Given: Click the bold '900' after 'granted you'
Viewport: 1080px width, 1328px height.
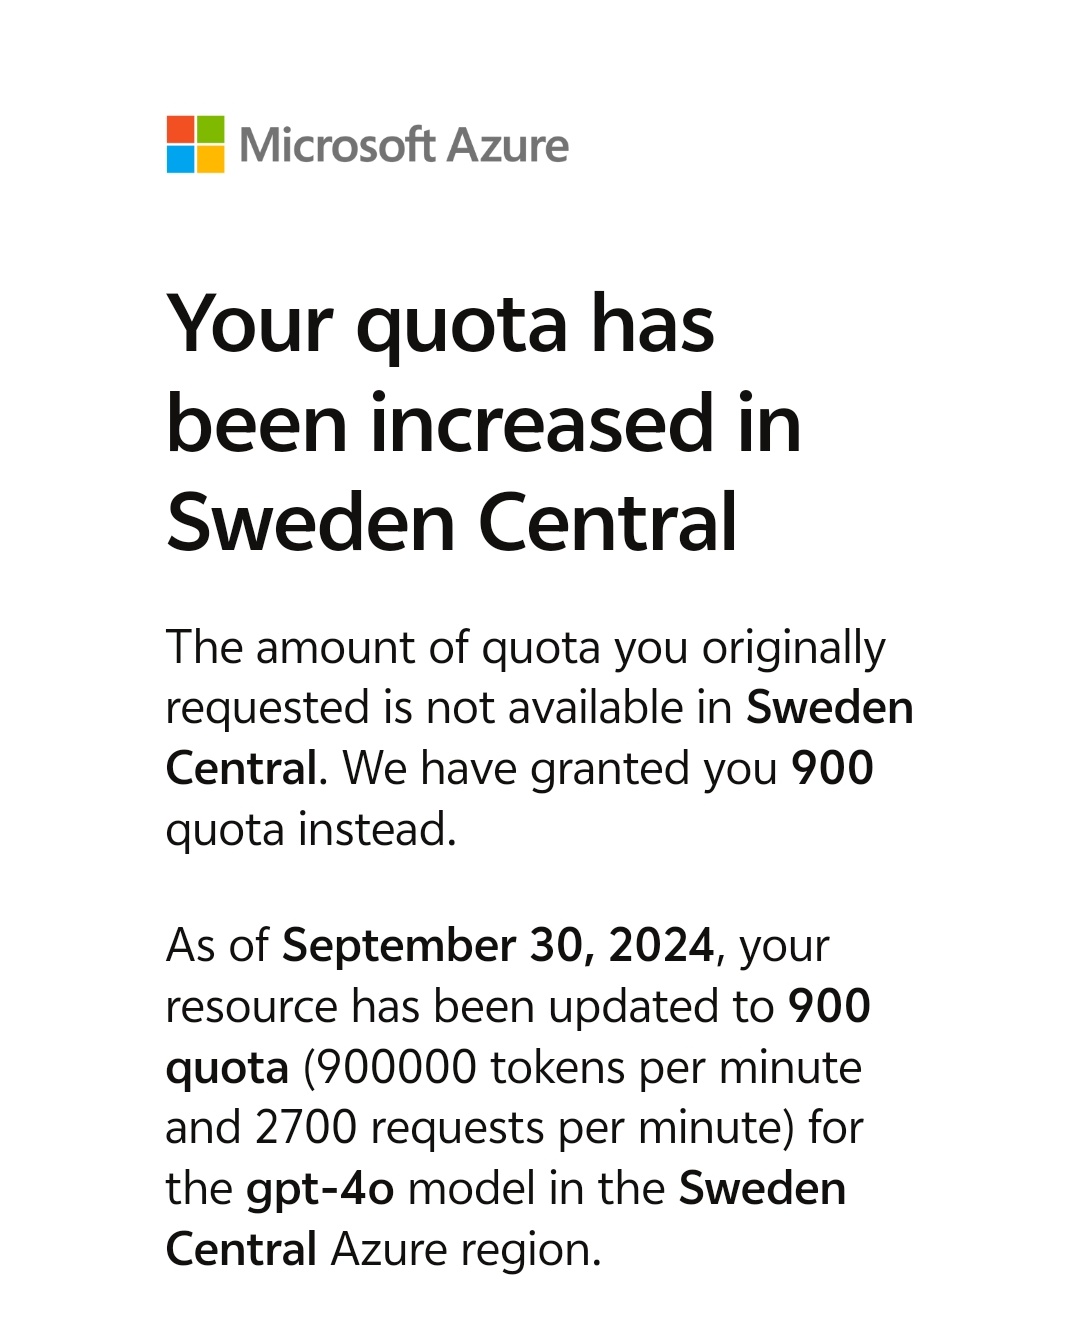Looking at the screenshot, I should [832, 768].
